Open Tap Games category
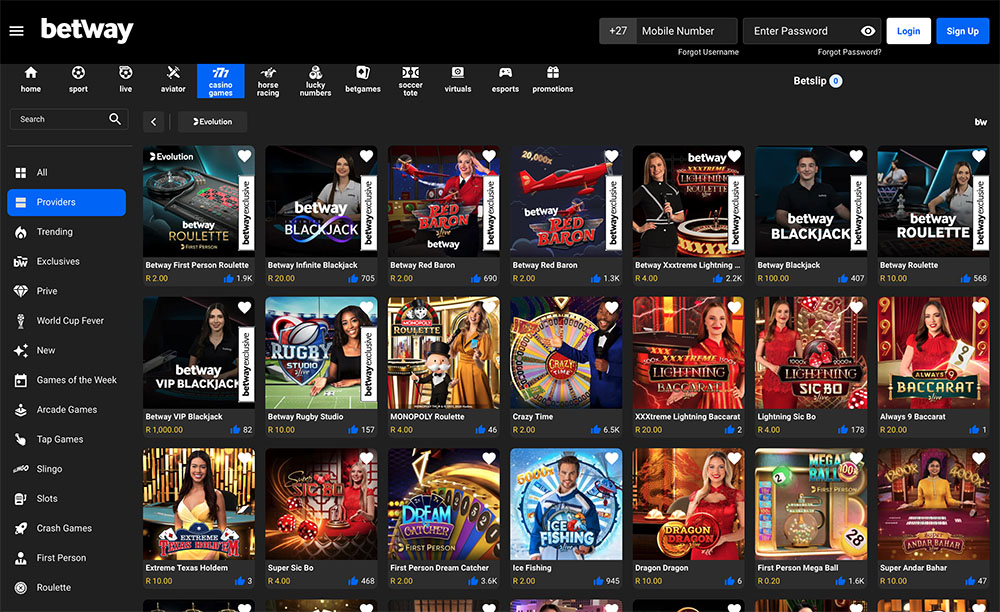Viewport: 1000px width, 612px height. click(x=66, y=439)
